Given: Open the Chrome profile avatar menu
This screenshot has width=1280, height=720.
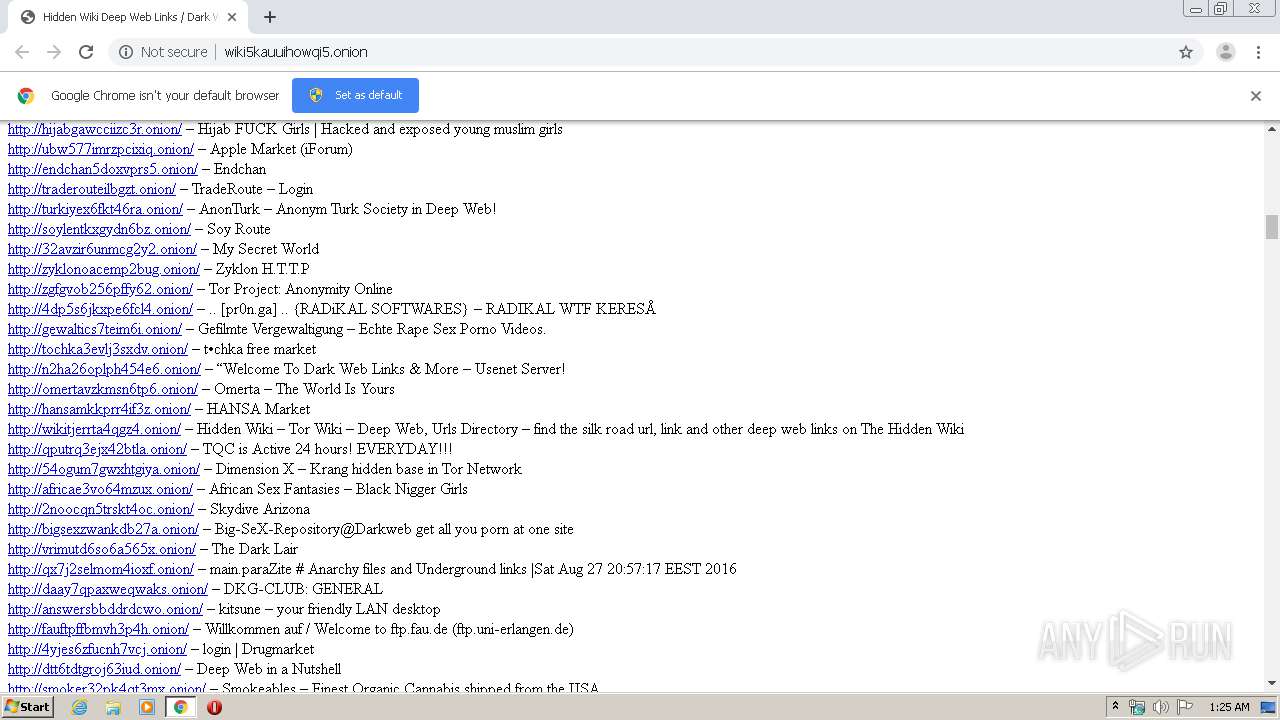Looking at the screenshot, I should pos(1225,52).
